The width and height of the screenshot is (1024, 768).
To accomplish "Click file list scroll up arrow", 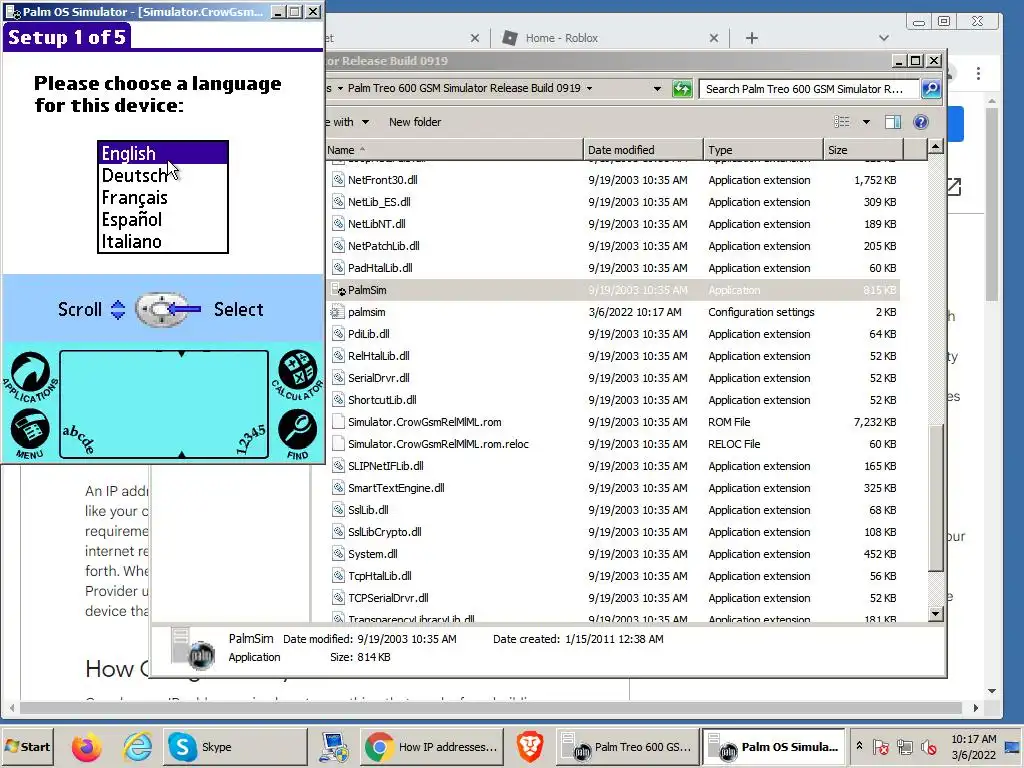I will [935, 146].
